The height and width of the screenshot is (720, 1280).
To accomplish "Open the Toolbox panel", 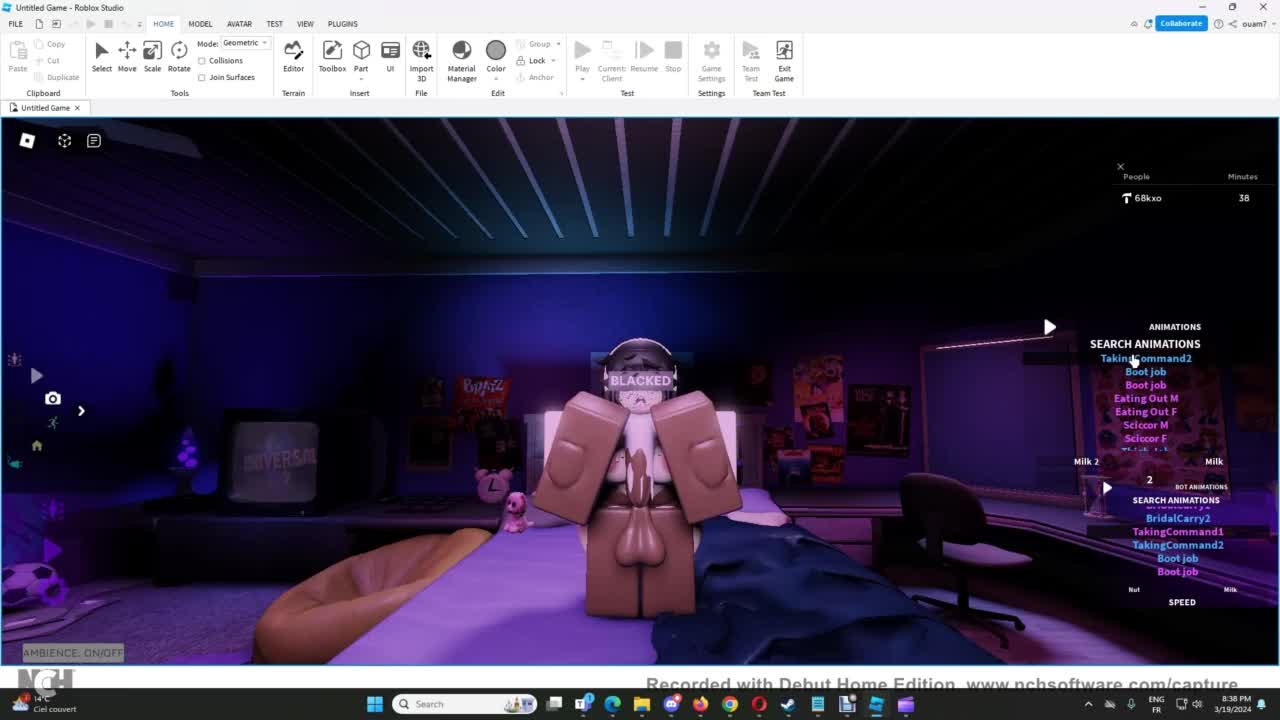I will (x=332, y=56).
